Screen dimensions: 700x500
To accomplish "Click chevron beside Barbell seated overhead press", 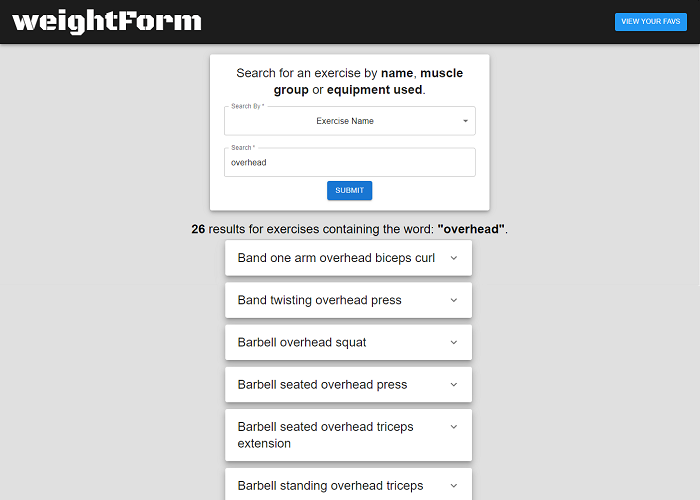I will pyautogui.click(x=453, y=384).
